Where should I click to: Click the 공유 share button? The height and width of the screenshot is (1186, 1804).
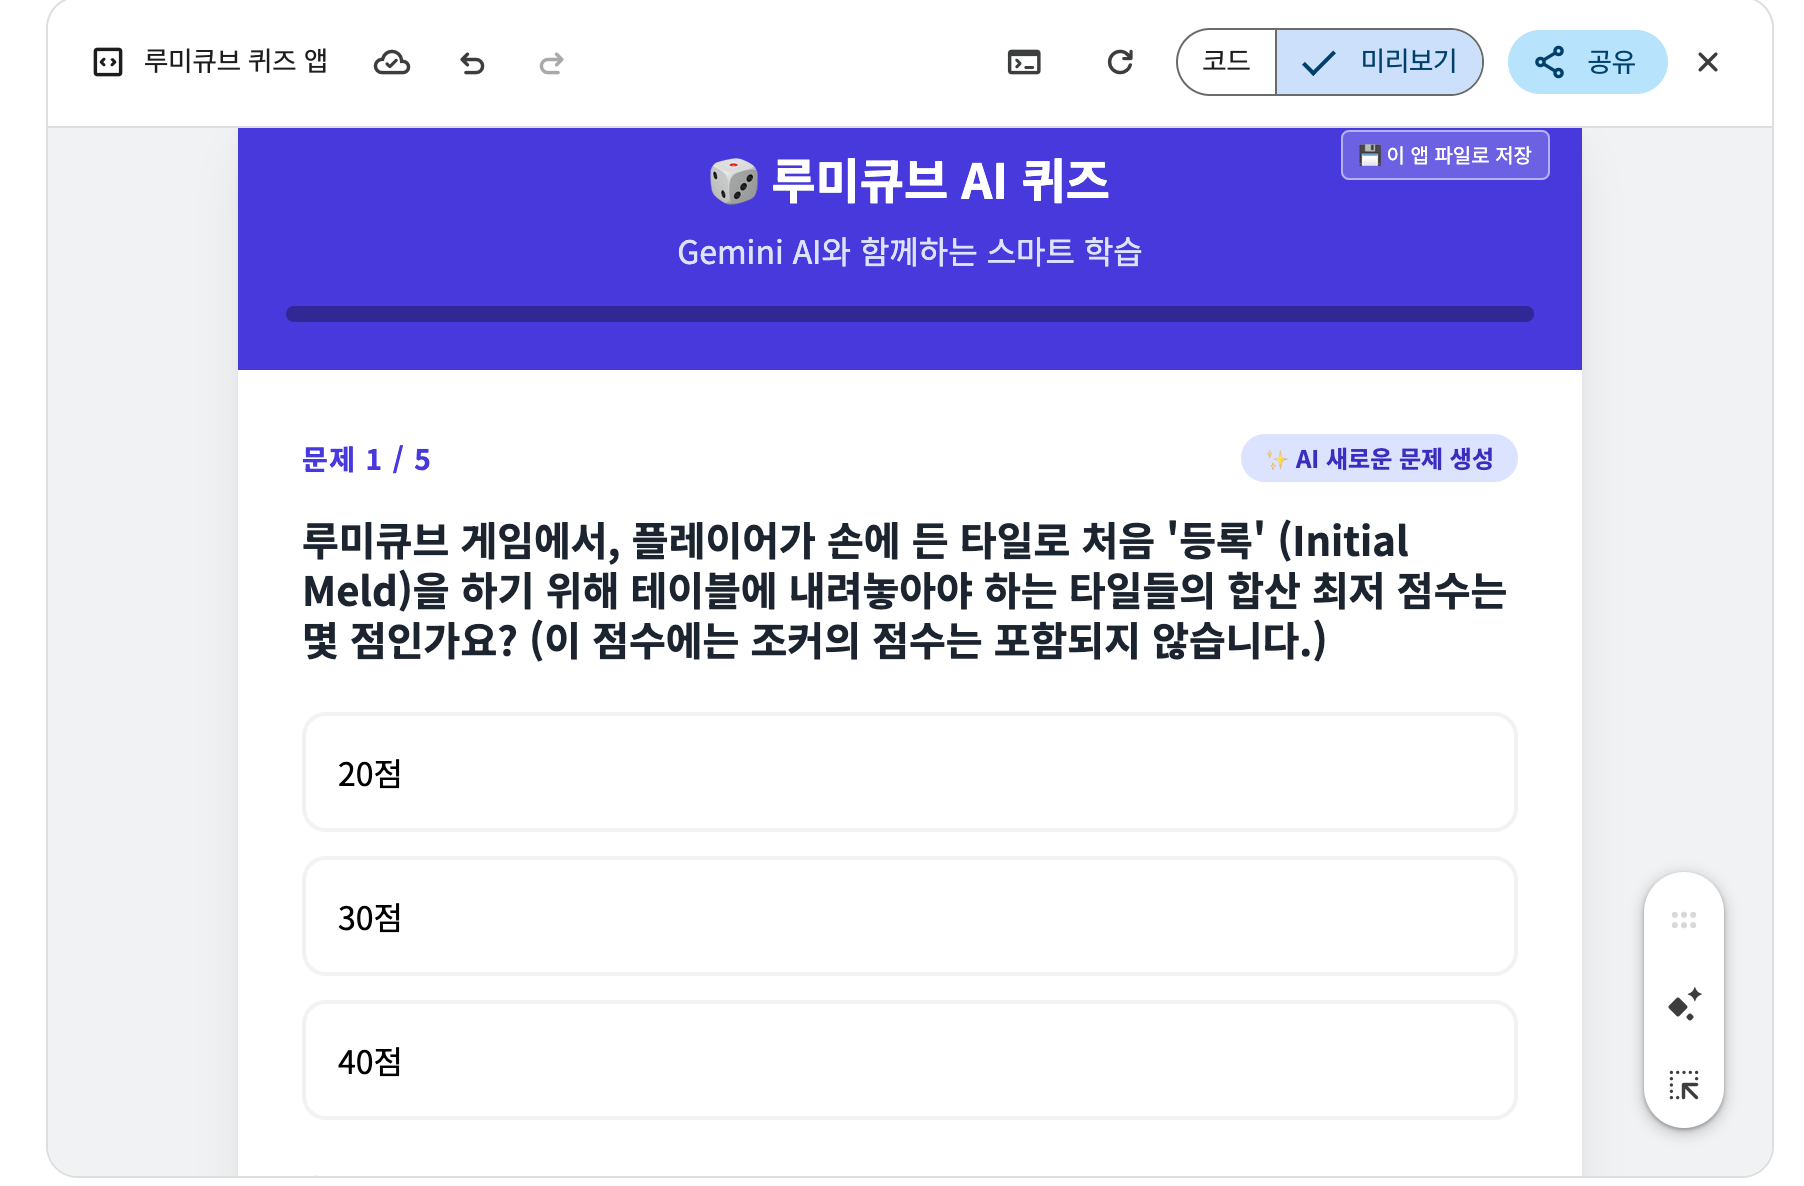pyautogui.click(x=1587, y=62)
